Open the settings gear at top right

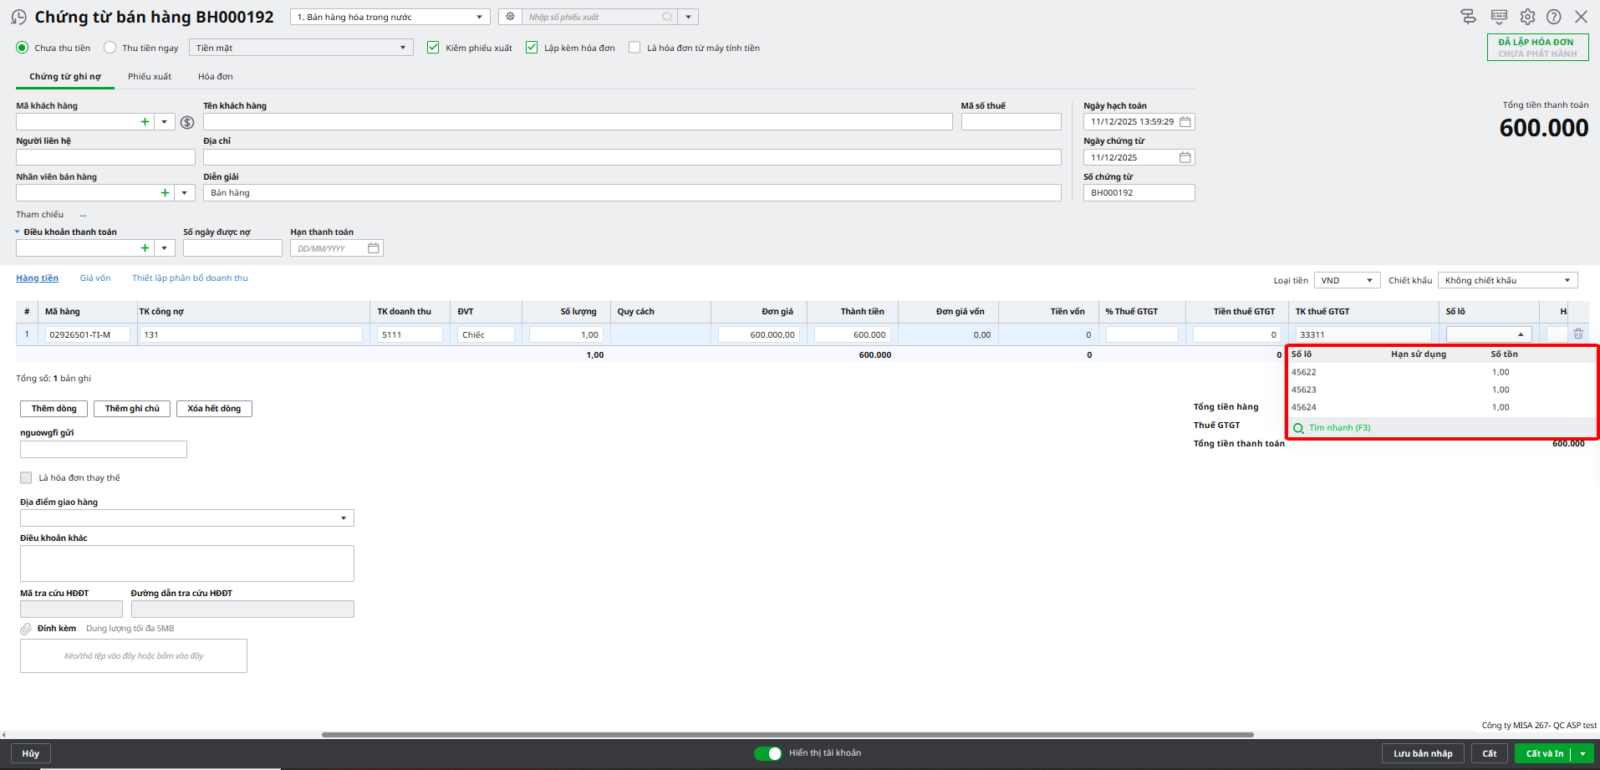pyautogui.click(x=1527, y=17)
